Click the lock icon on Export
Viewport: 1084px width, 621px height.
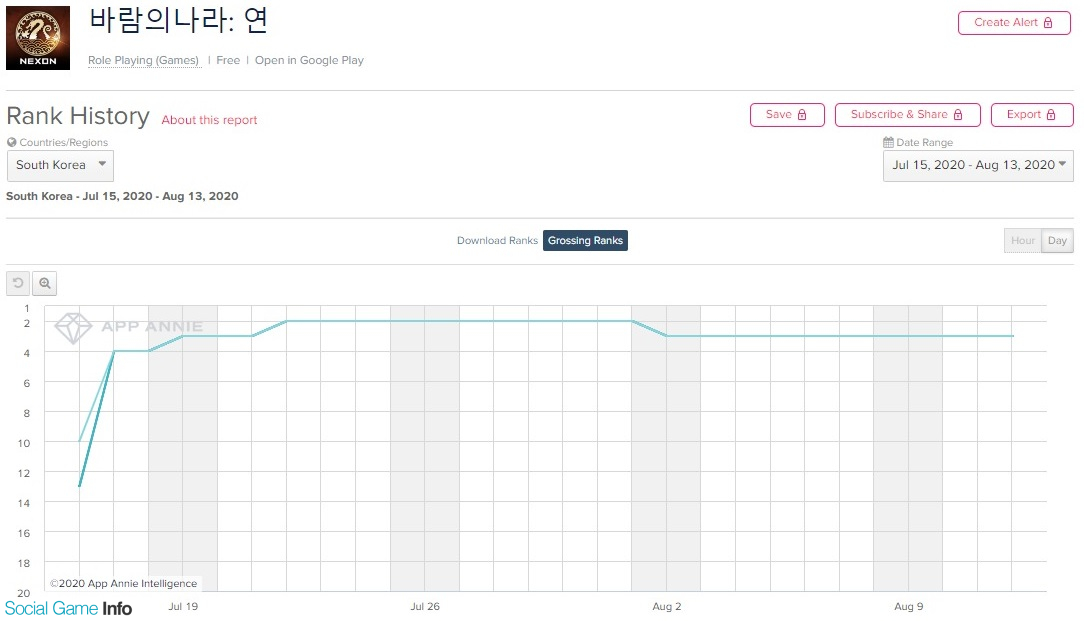coord(1051,115)
